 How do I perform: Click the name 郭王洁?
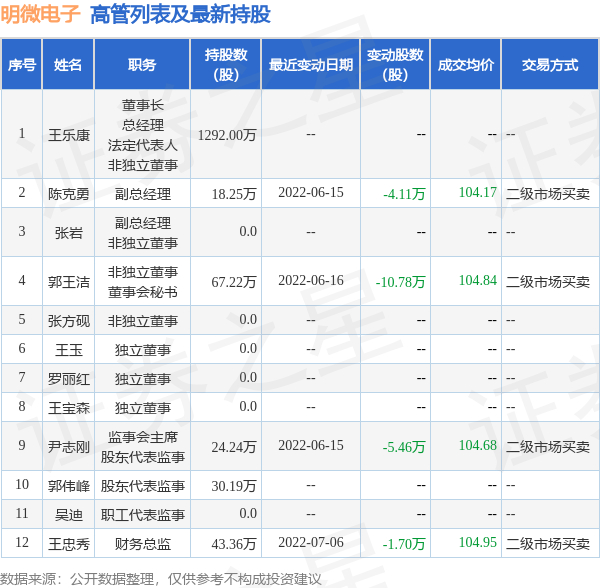coord(68,282)
